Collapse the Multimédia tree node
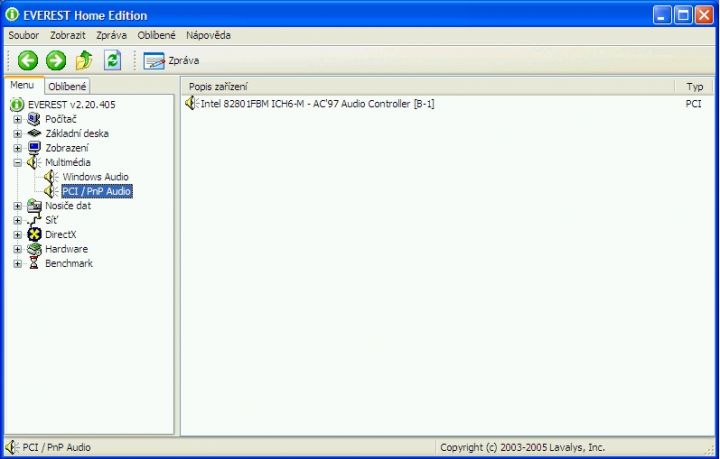Screen dimensions: 720x459 (17, 162)
